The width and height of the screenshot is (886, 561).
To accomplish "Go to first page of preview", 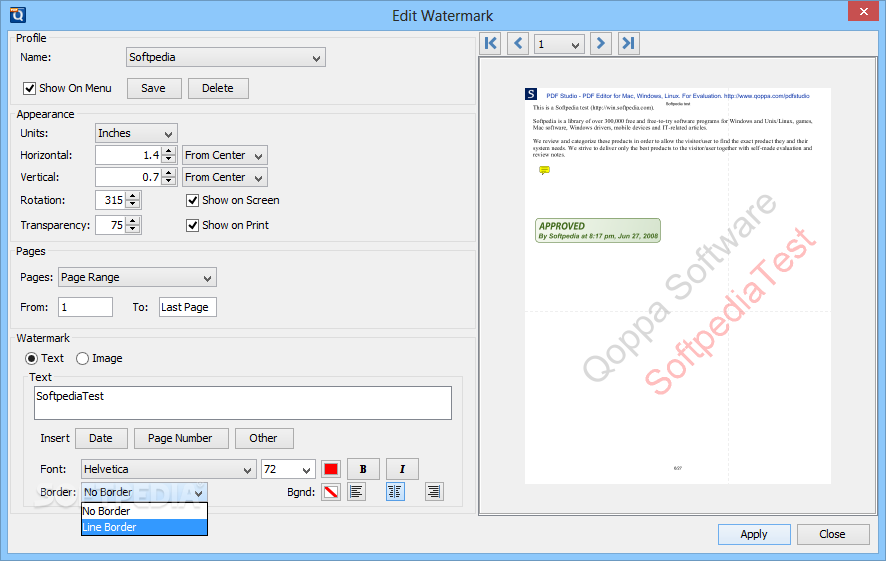I will coord(490,44).
